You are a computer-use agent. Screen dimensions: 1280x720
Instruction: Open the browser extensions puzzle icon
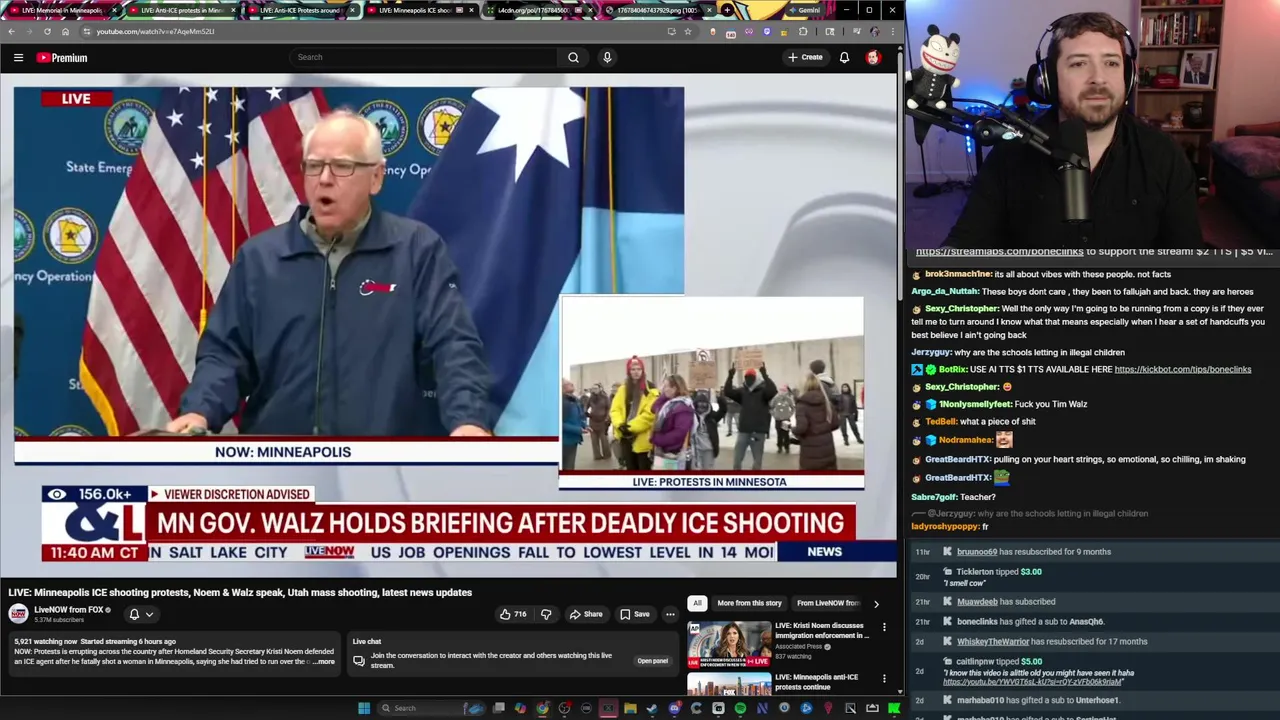[803, 31]
